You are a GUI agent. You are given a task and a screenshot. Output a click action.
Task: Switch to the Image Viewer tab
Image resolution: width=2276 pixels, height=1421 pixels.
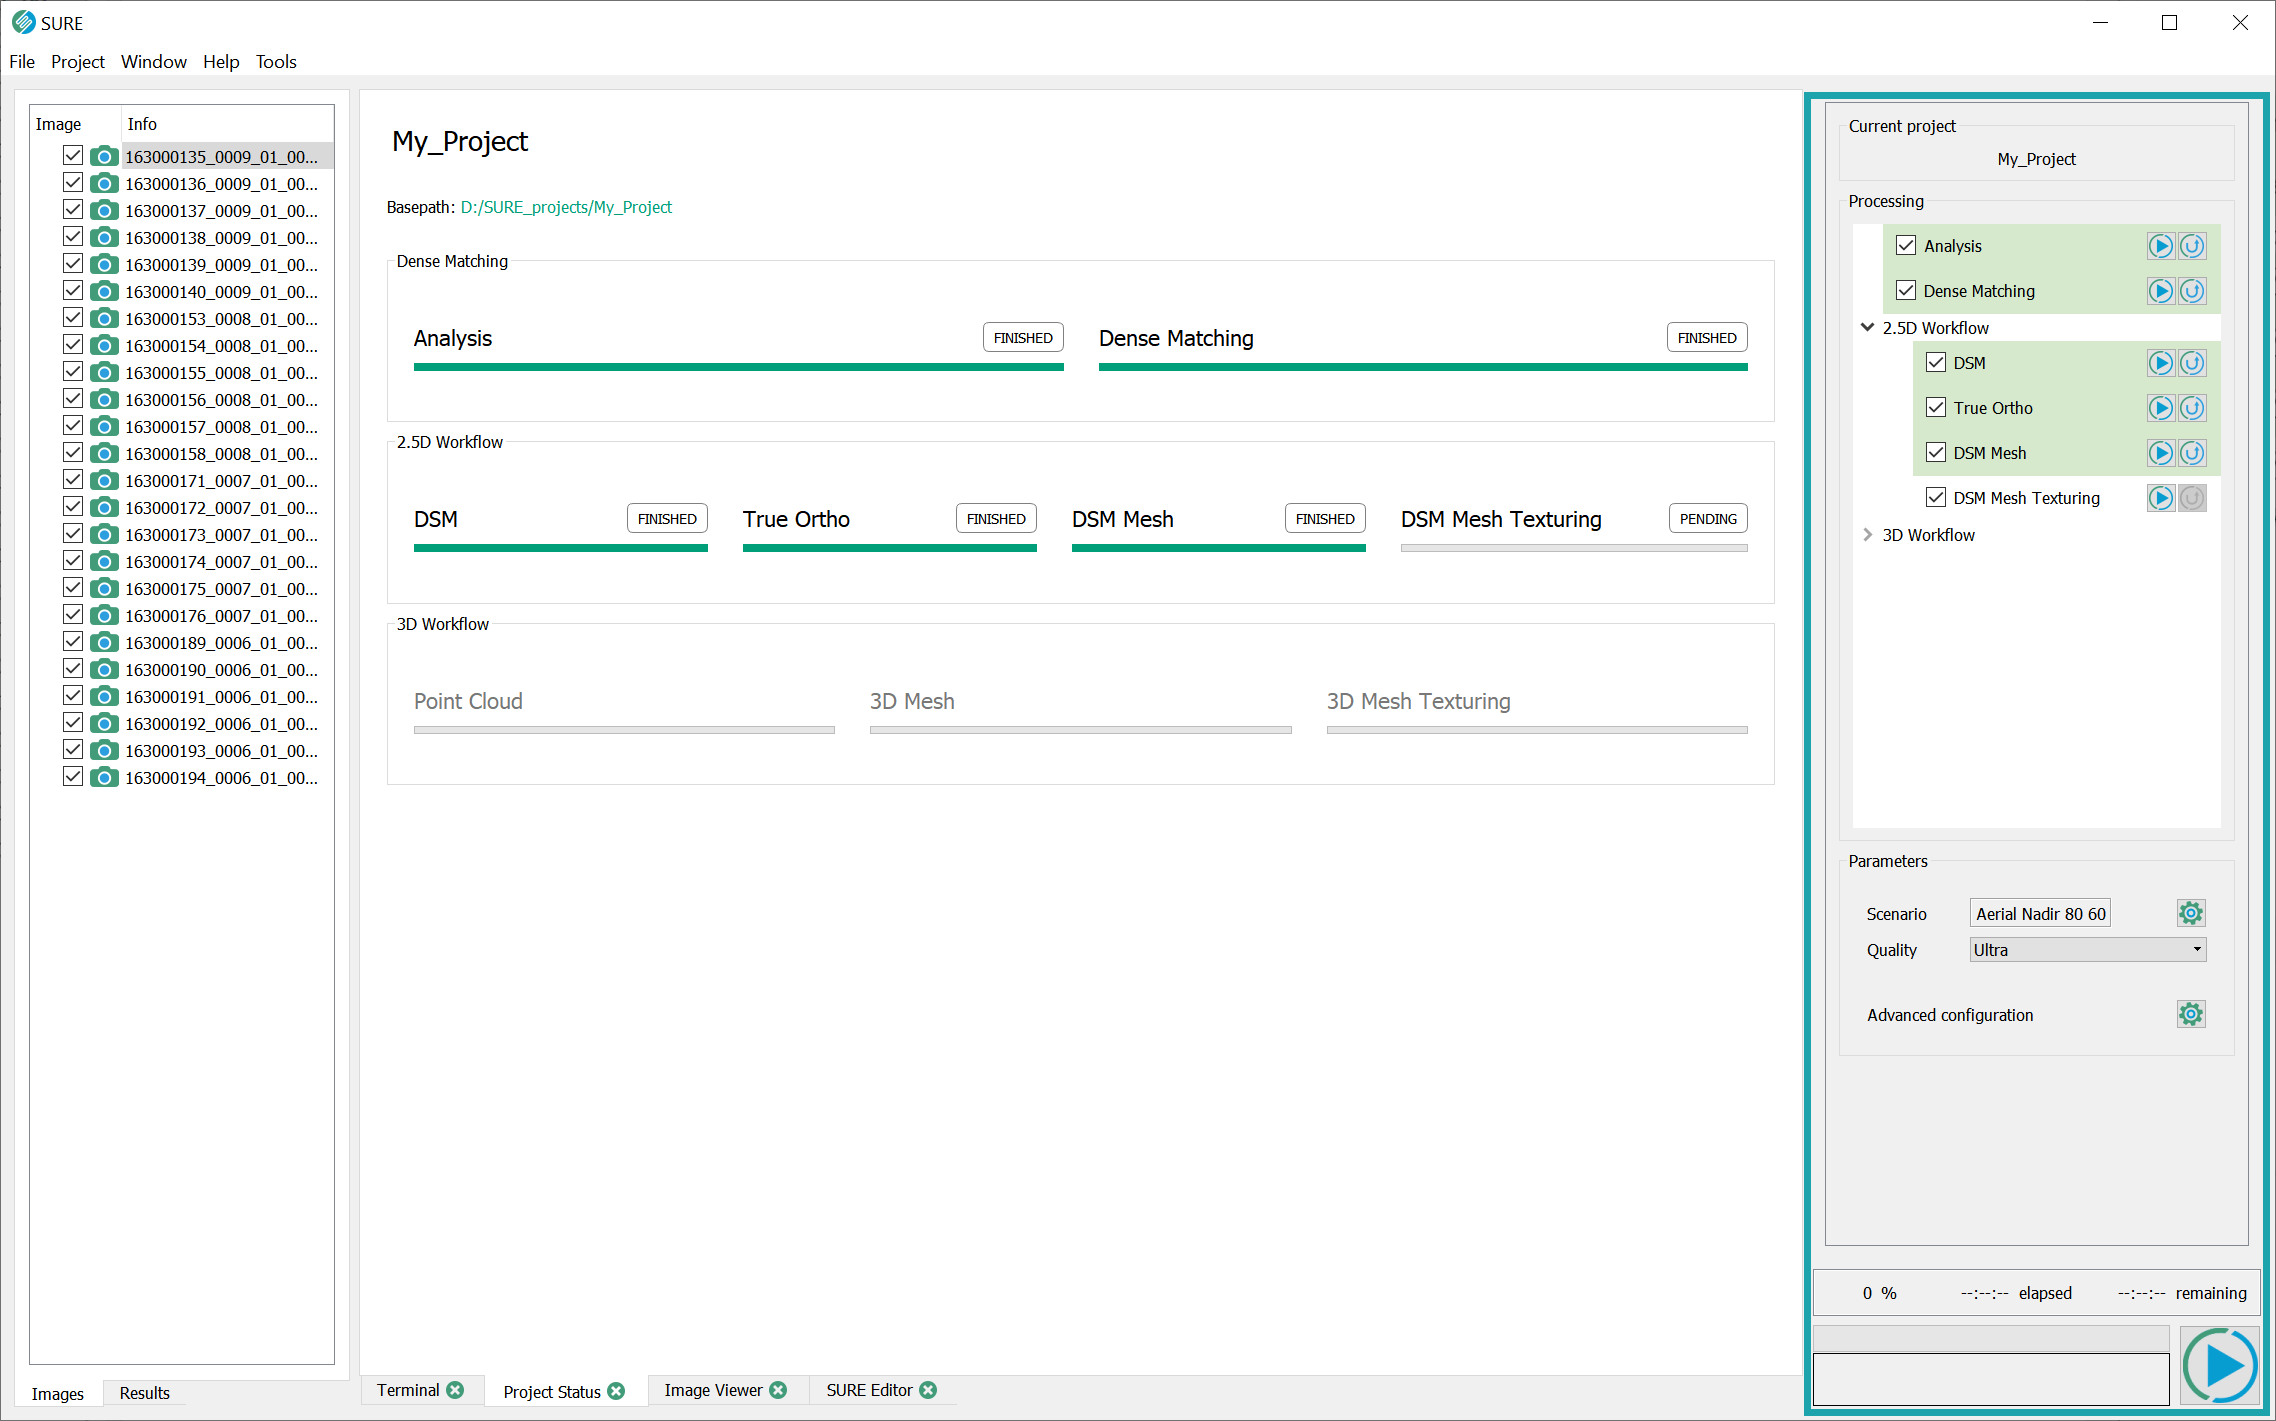(713, 1390)
